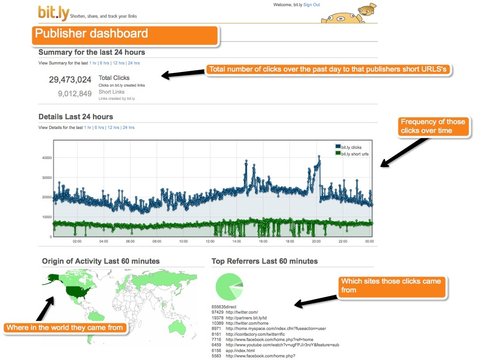Screen dimensions: 500x364
Task: Click the Summary for the last 24 hours heading
Action: coord(92,52)
